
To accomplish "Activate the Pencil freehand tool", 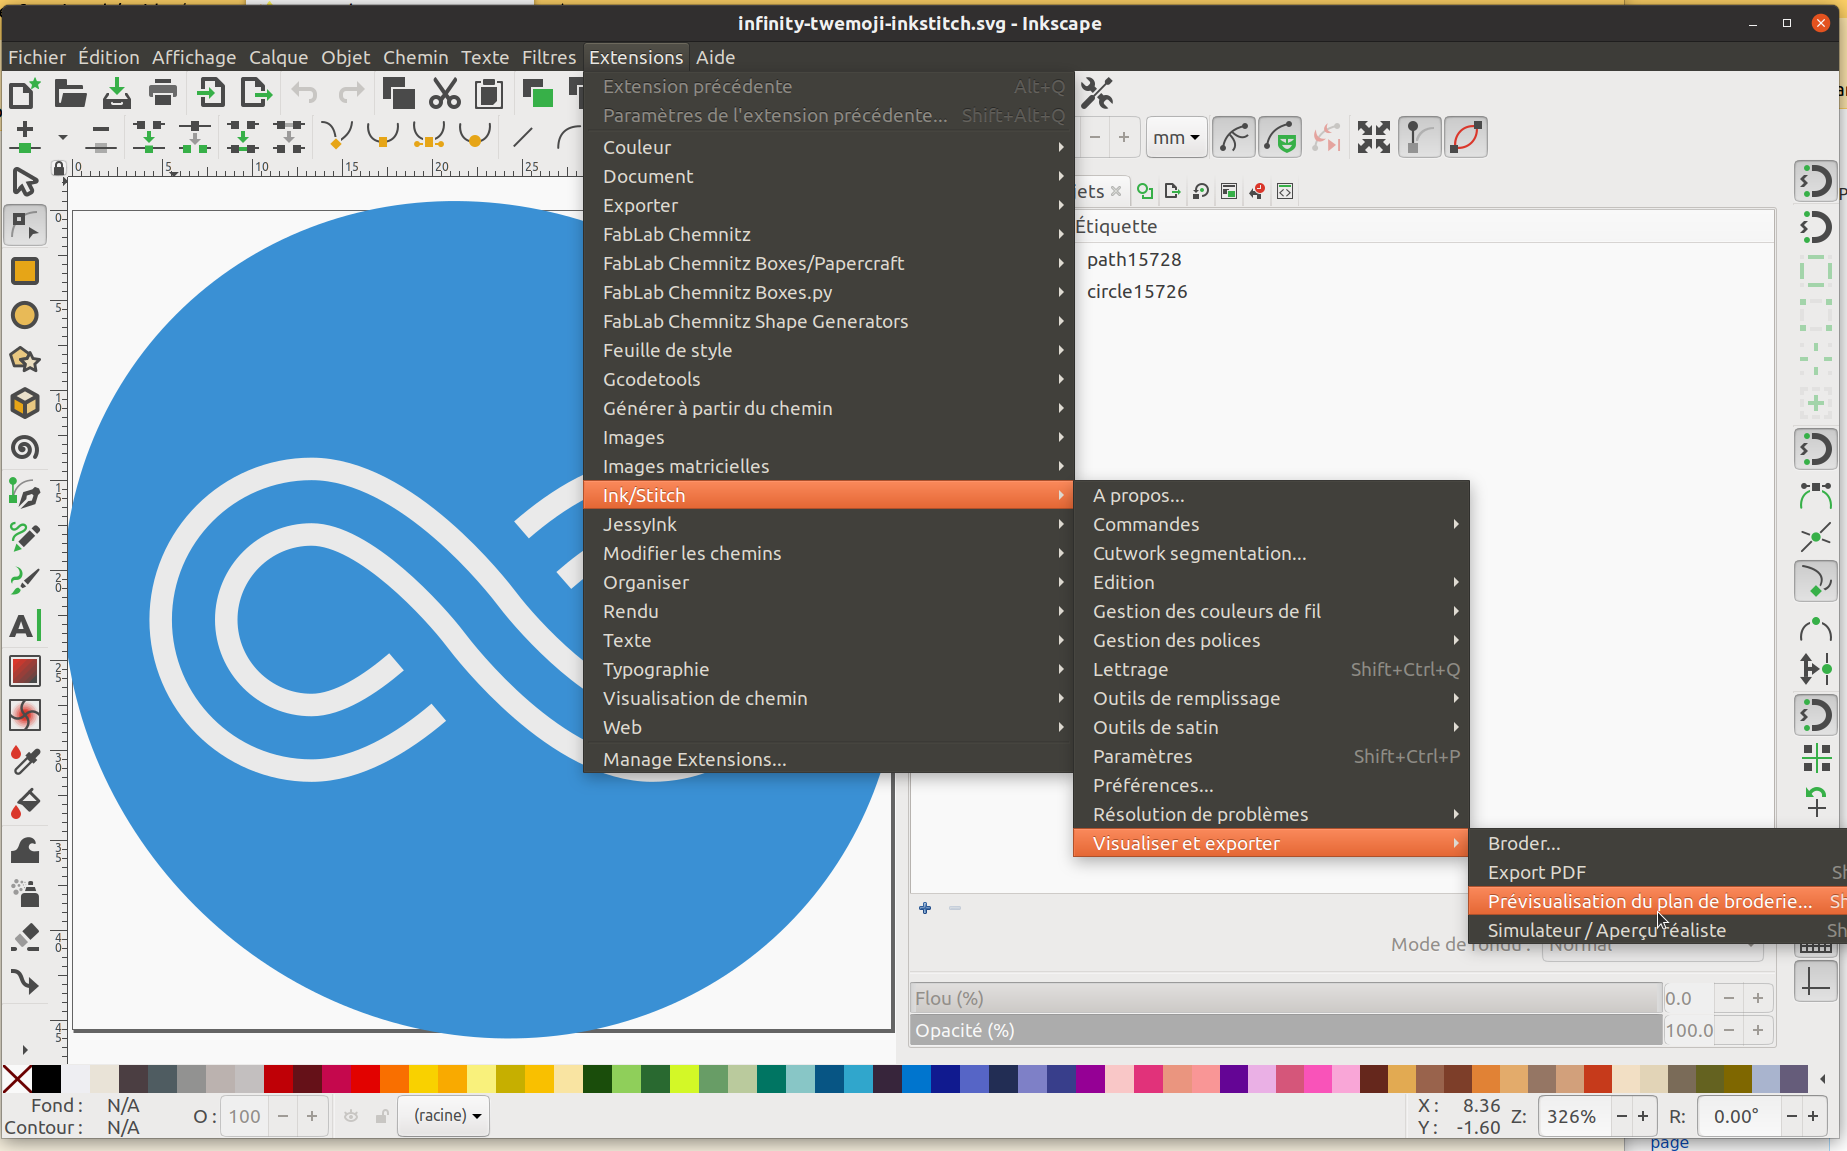I will click(25, 537).
